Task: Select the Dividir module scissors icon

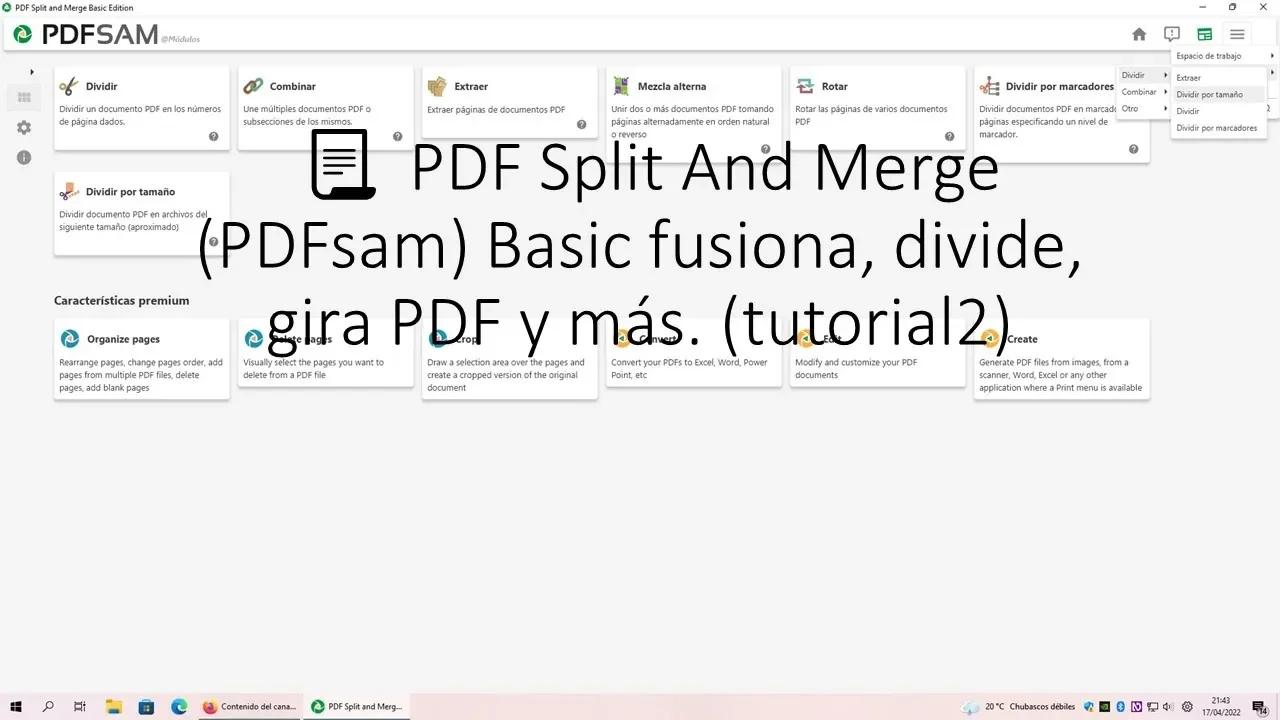Action: pos(67,85)
